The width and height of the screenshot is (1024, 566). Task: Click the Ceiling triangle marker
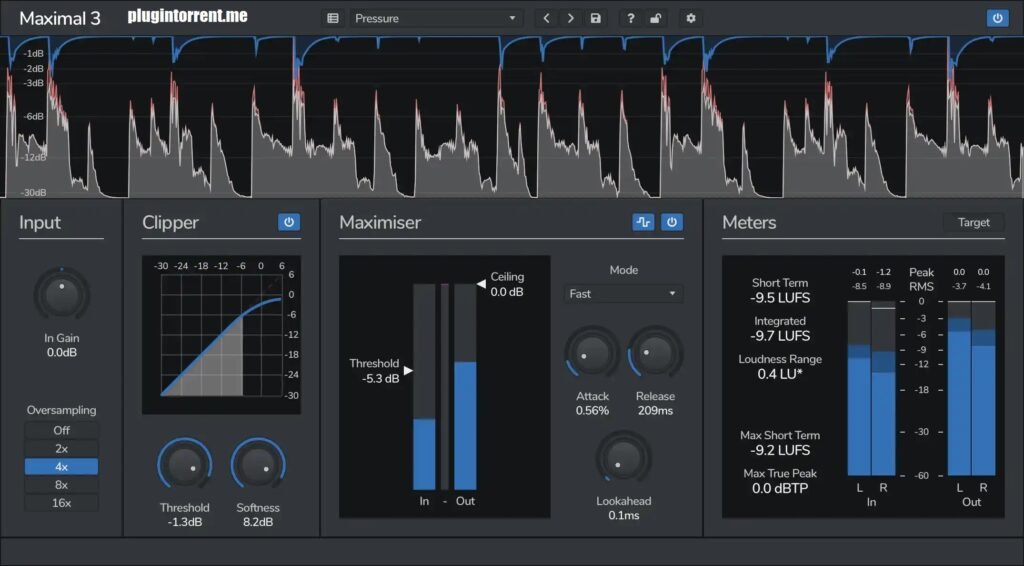tap(481, 284)
